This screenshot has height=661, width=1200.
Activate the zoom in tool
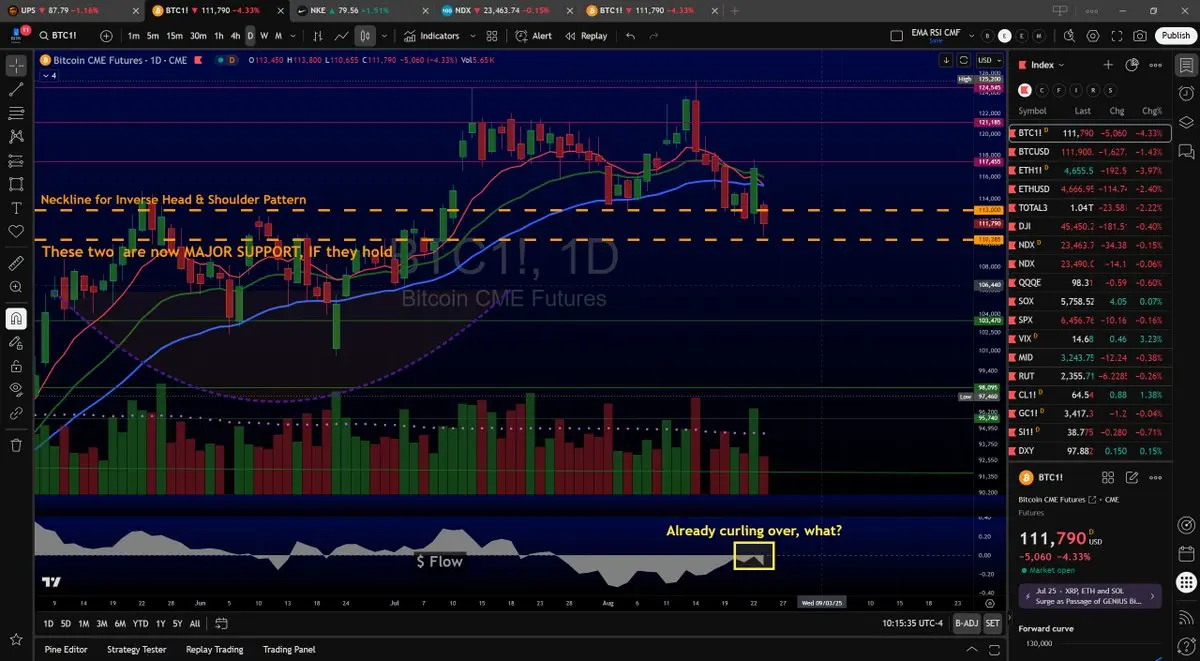tap(16, 287)
